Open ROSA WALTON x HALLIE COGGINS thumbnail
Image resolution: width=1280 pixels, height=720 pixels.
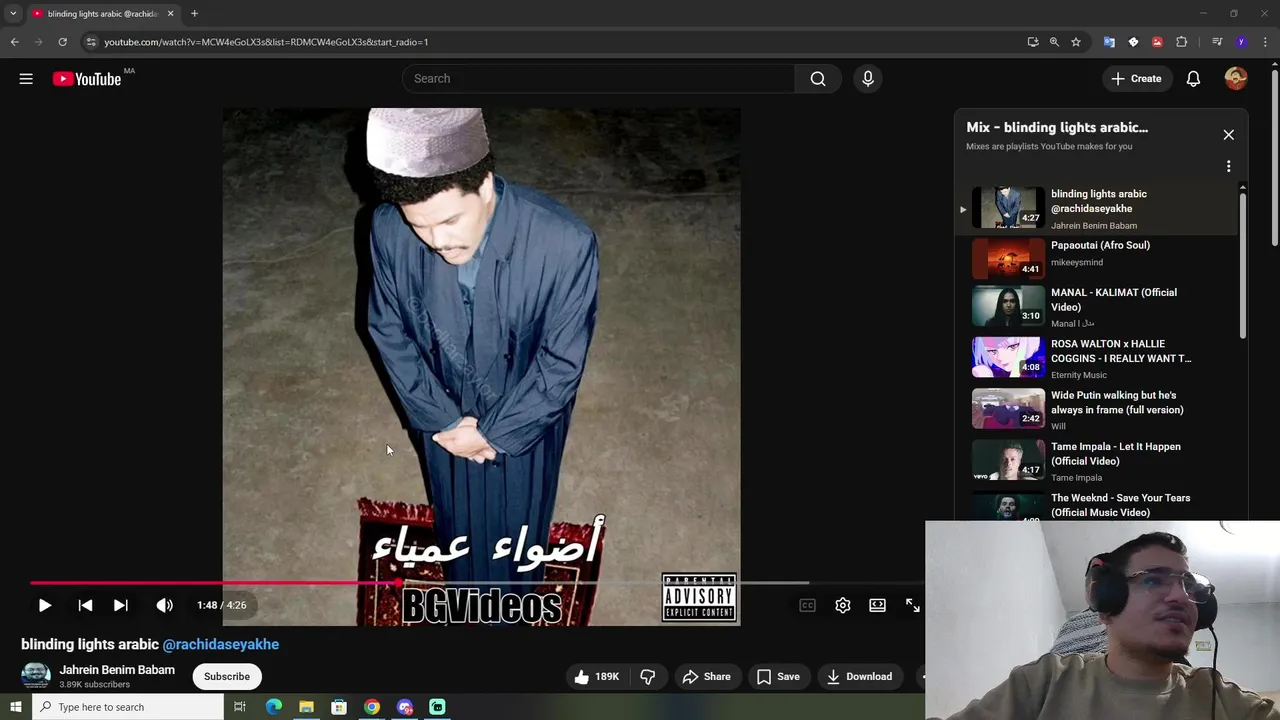click(1008, 356)
